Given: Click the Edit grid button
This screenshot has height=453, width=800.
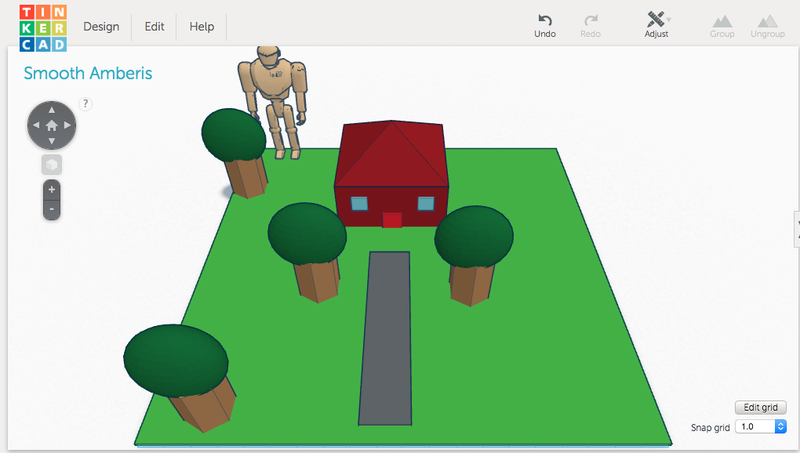Looking at the screenshot, I should [761, 407].
